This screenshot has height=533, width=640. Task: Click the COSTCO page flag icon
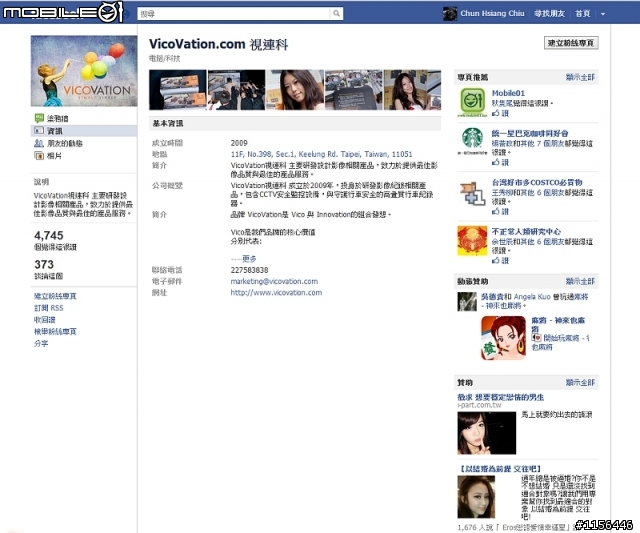pos(472,193)
